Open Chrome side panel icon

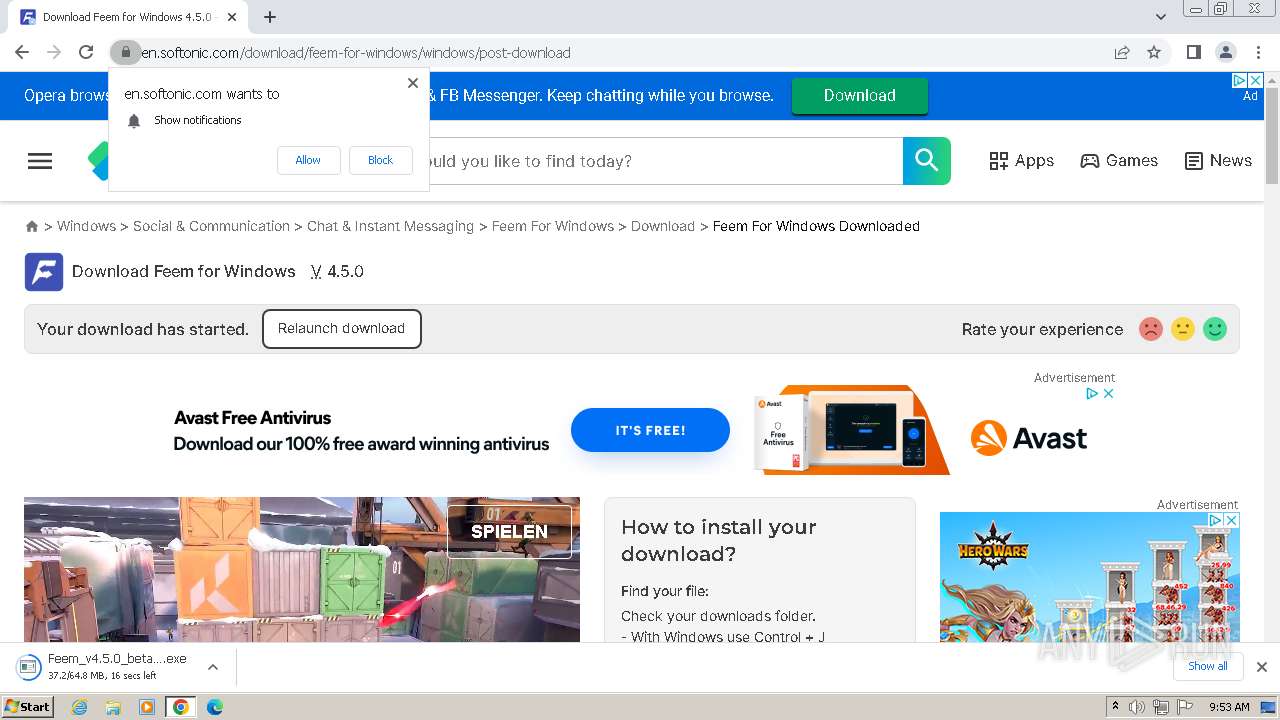pyautogui.click(x=1193, y=52)
